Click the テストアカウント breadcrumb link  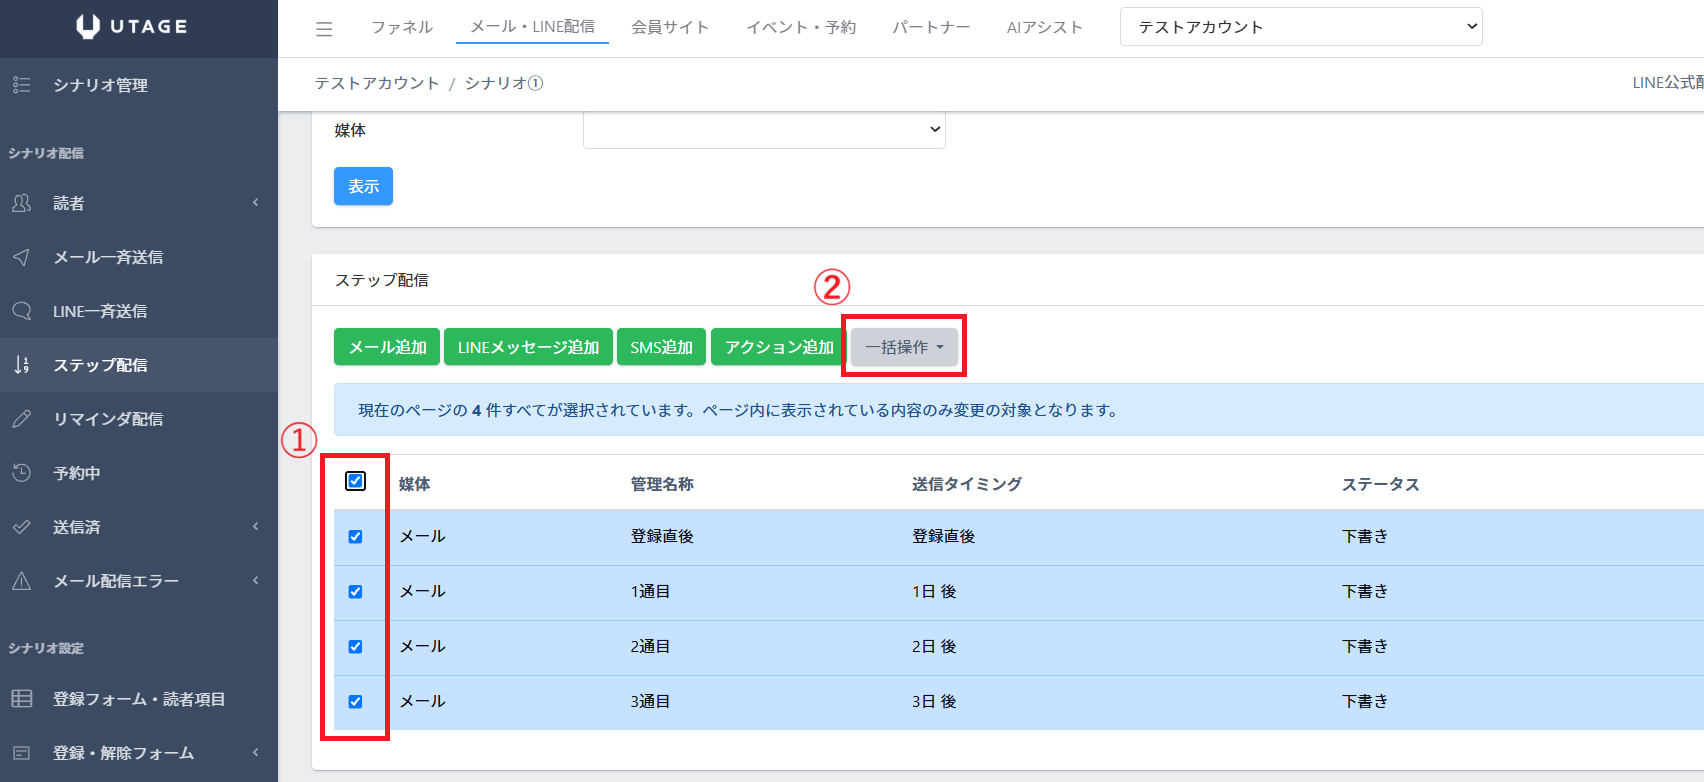[x=377, y=83]
